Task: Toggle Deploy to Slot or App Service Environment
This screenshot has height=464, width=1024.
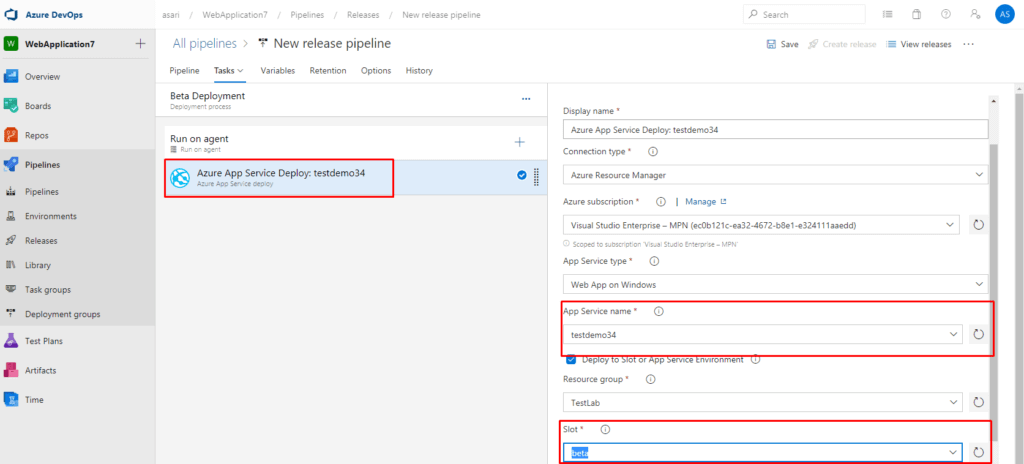Action: tap(571, 359)
